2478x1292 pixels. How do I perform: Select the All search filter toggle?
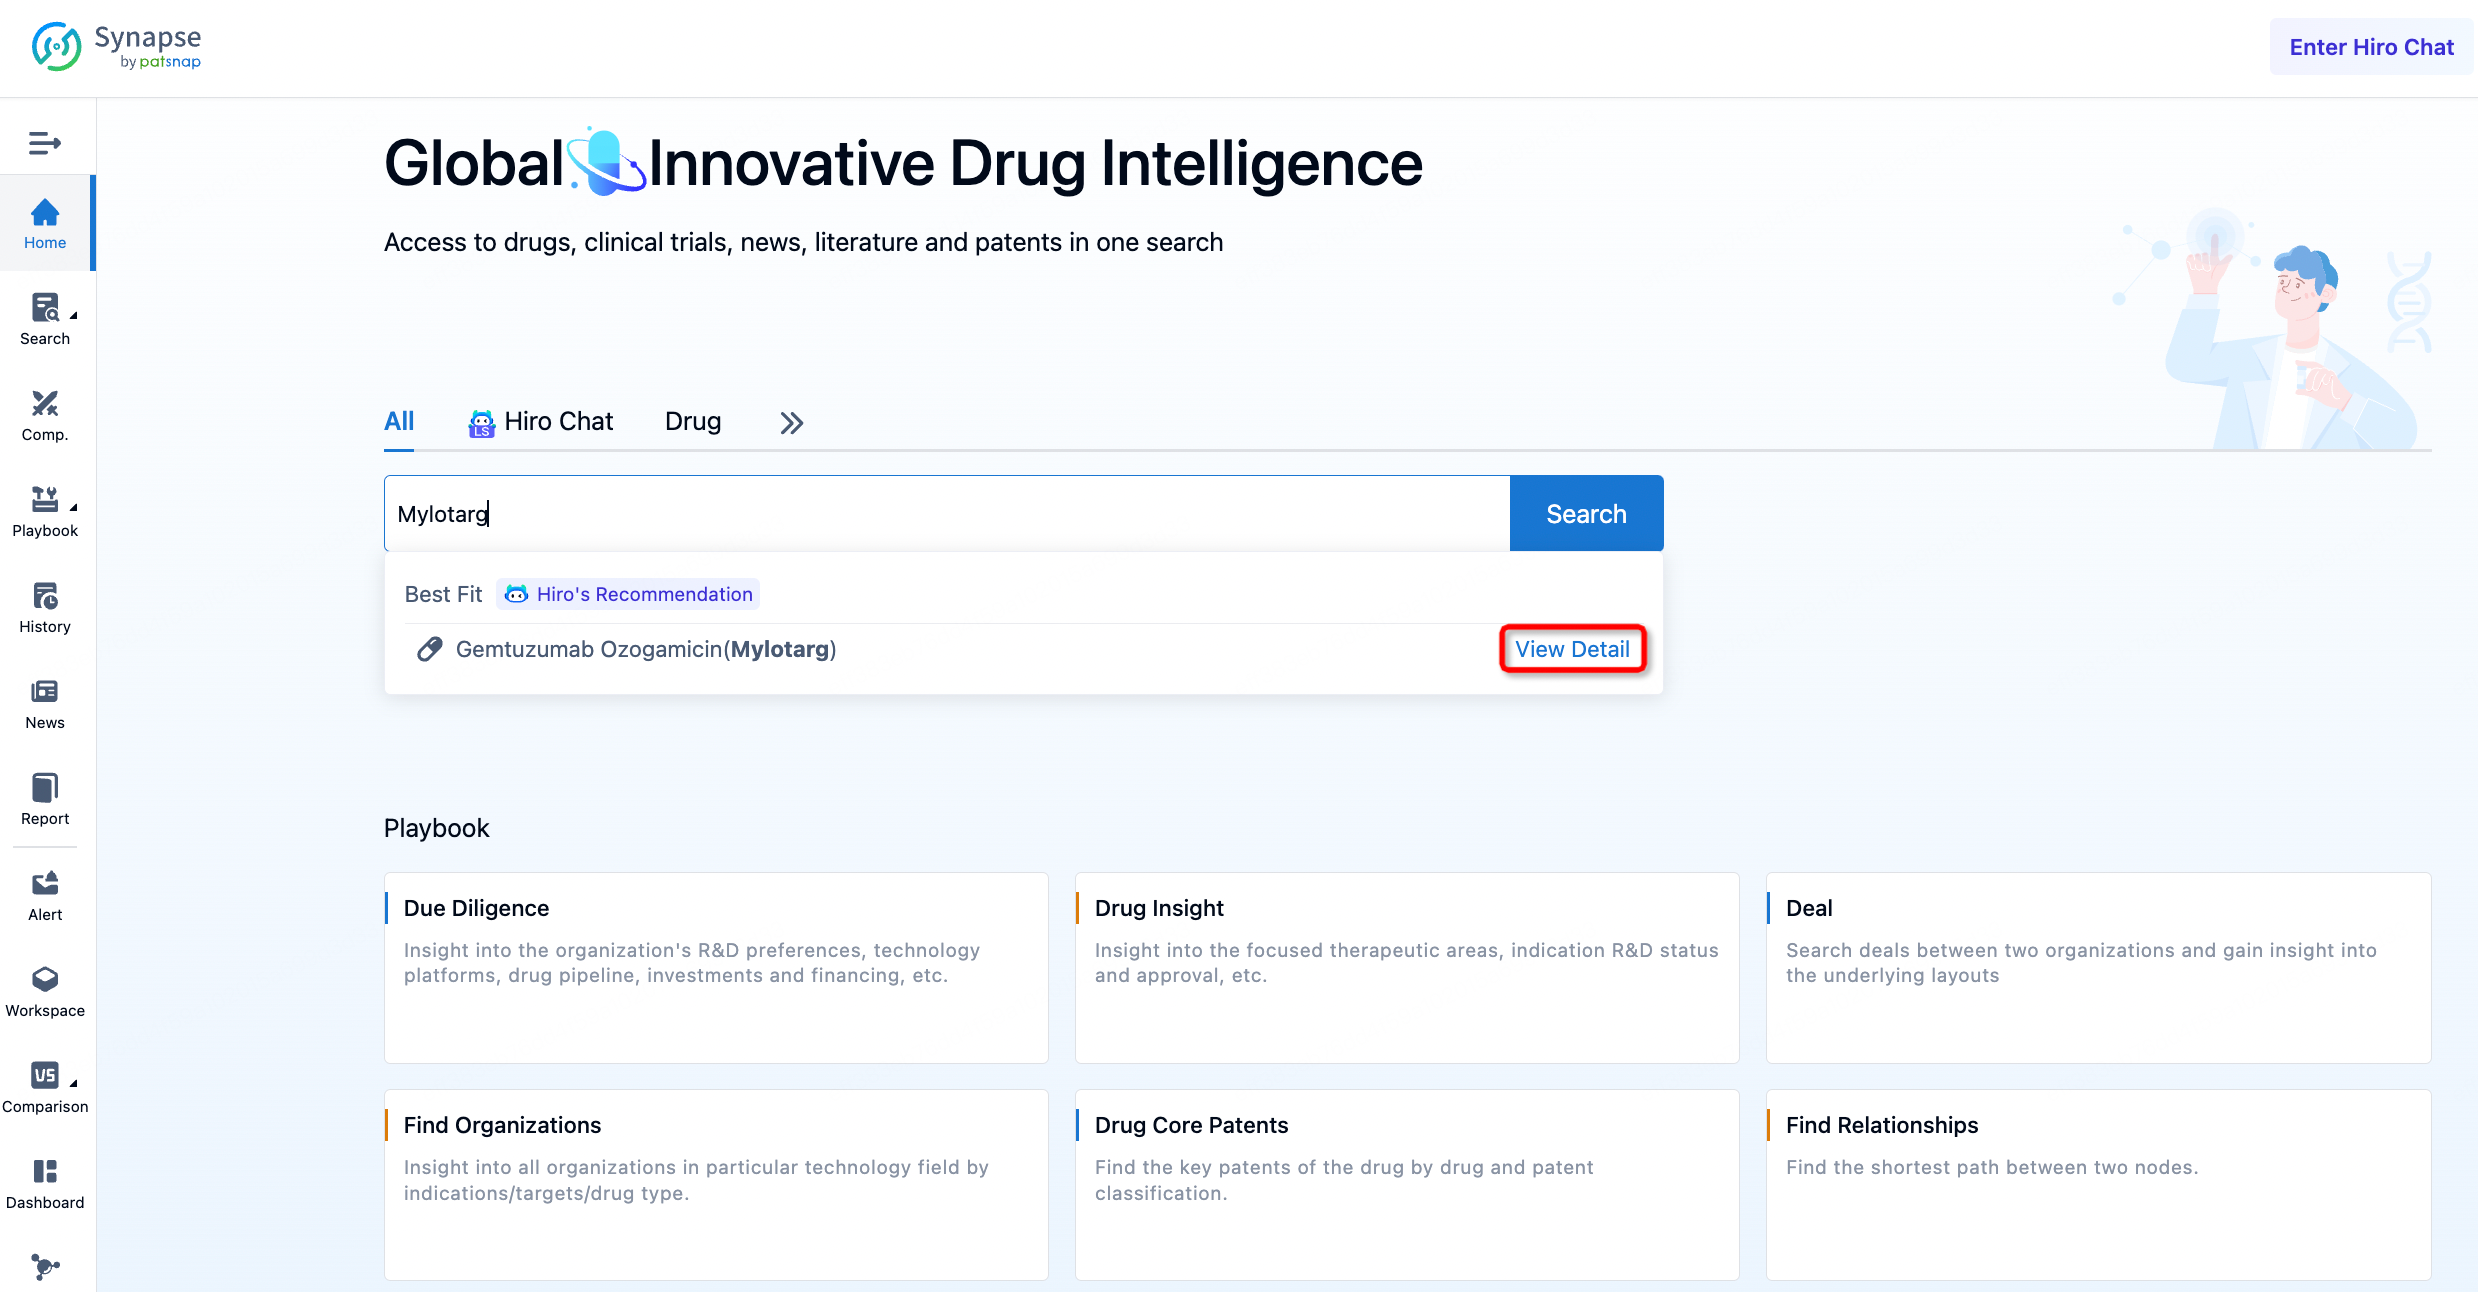click(400, 421)
